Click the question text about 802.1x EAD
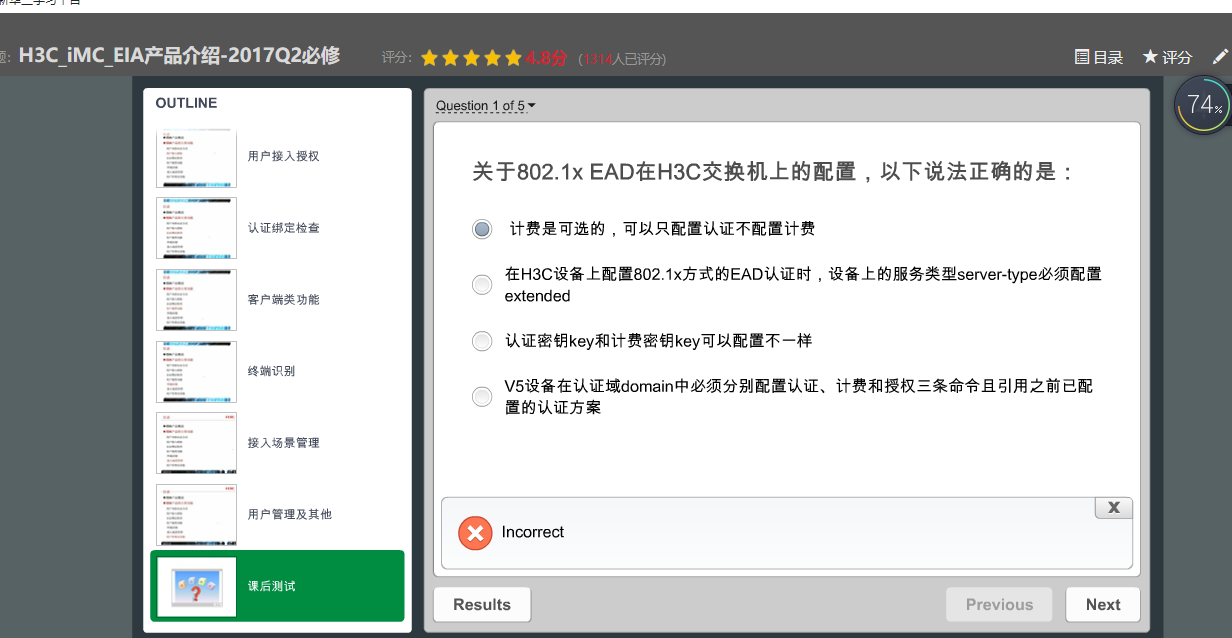The width and height of the screenshot is (1232, 638). click(x=773, y=172)
